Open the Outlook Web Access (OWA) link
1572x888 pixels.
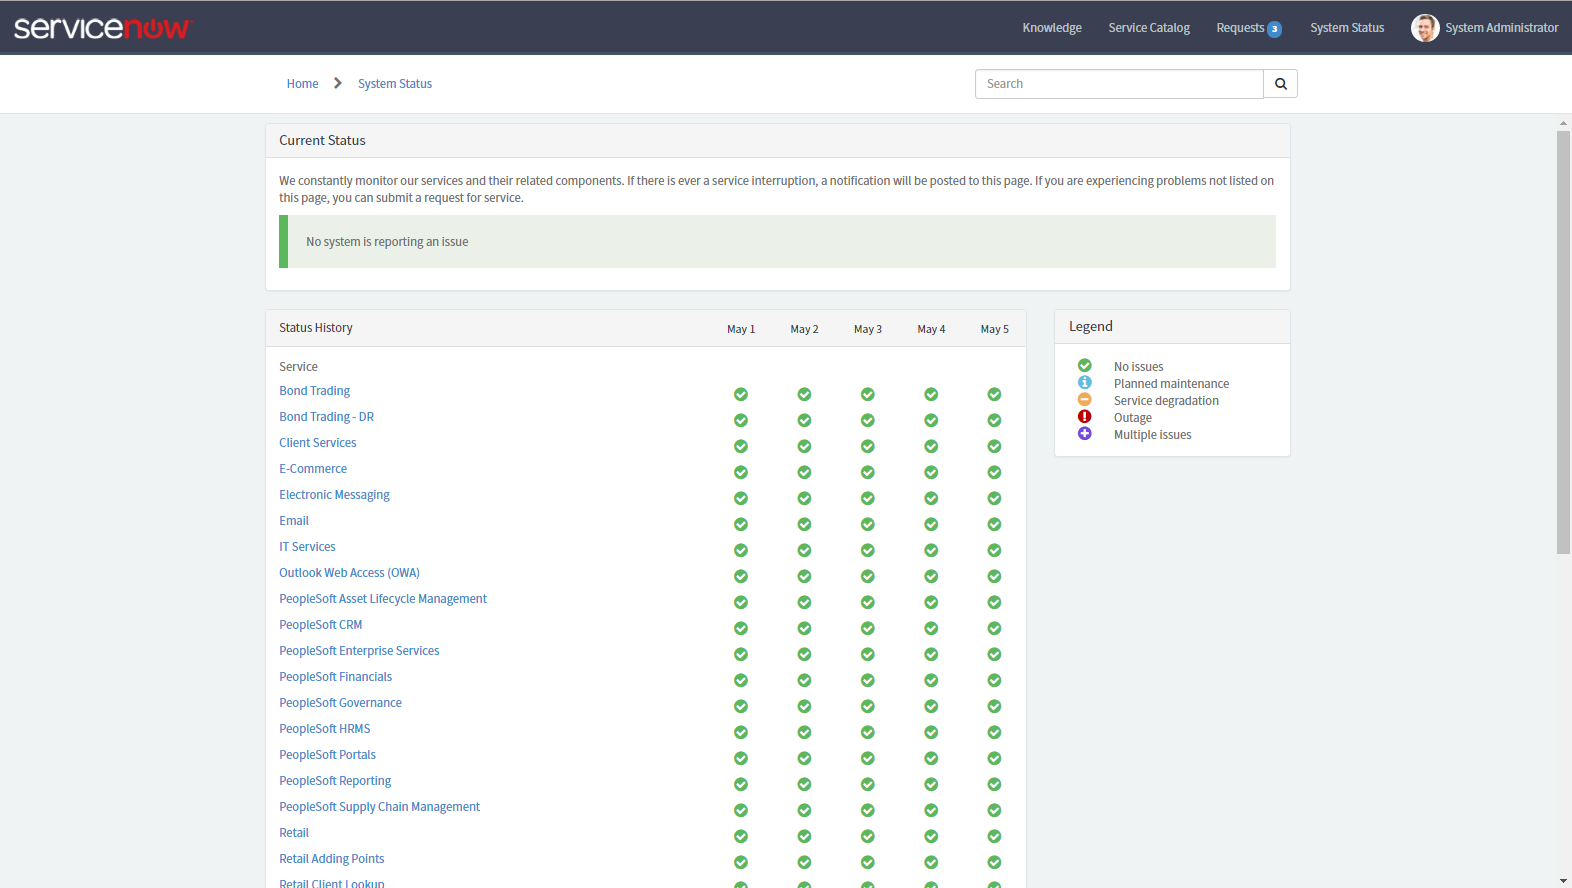click(x=349, y=573)
